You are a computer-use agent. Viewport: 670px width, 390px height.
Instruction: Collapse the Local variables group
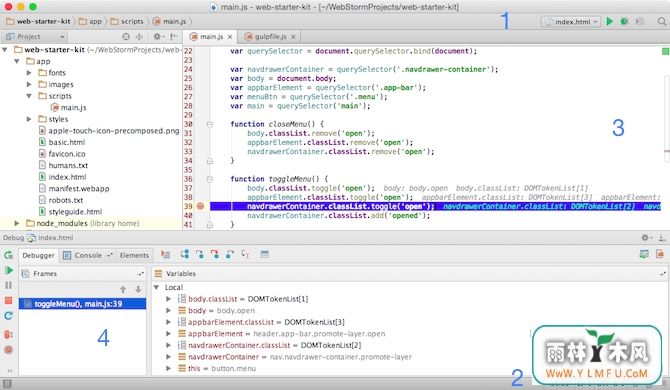coord(157,287)
